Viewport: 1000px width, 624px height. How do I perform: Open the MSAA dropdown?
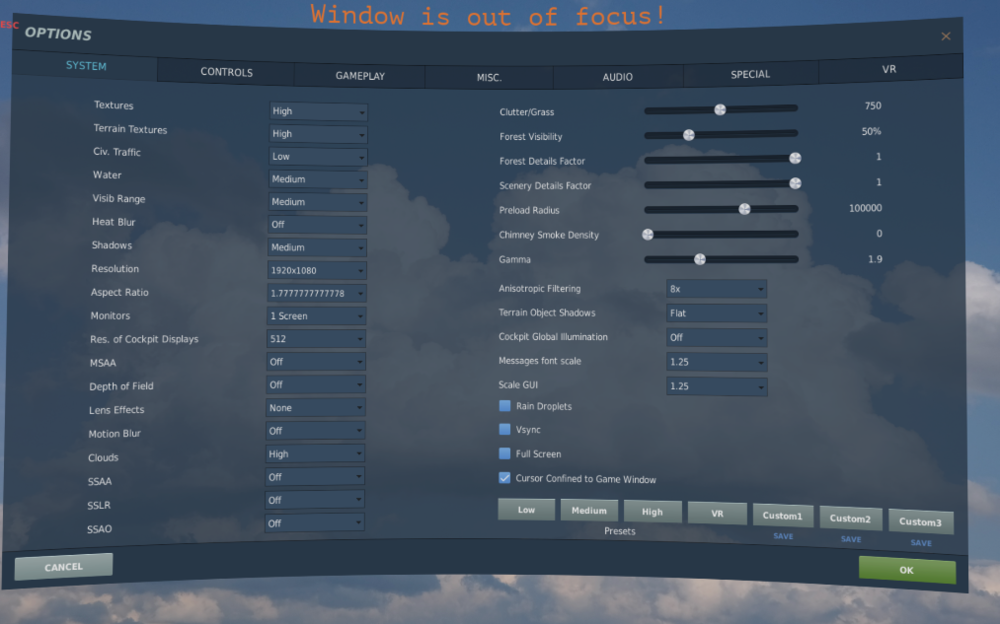[x=315, y=361]
